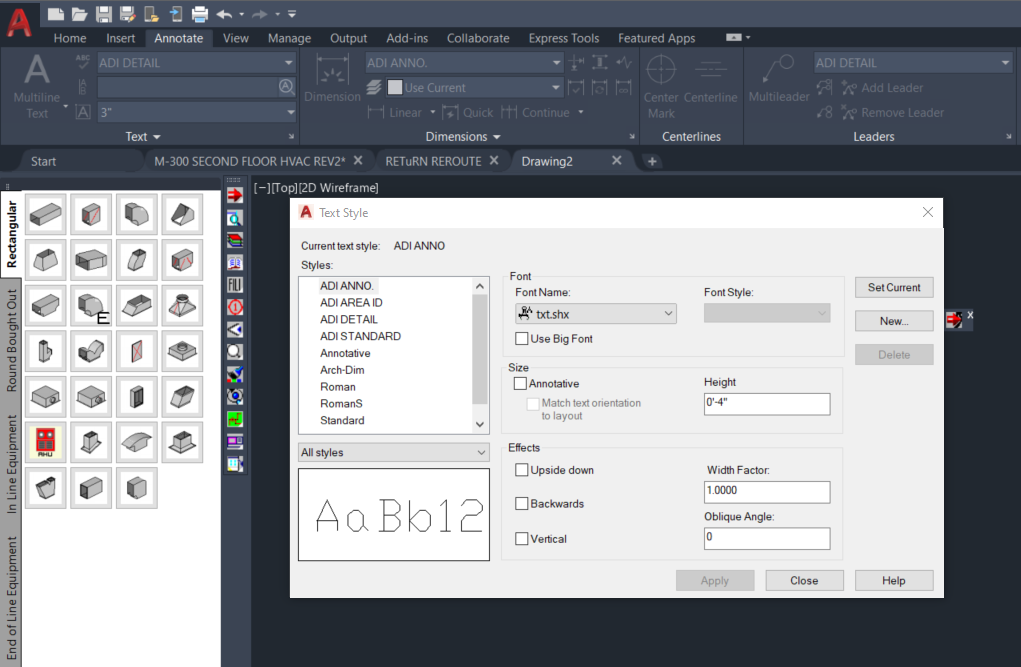This screenshot has height=667, width=1021.
Task: Open the M-300 SECOND FLOOR HVAC REV2 drawing tab
Action: [250, 160]
